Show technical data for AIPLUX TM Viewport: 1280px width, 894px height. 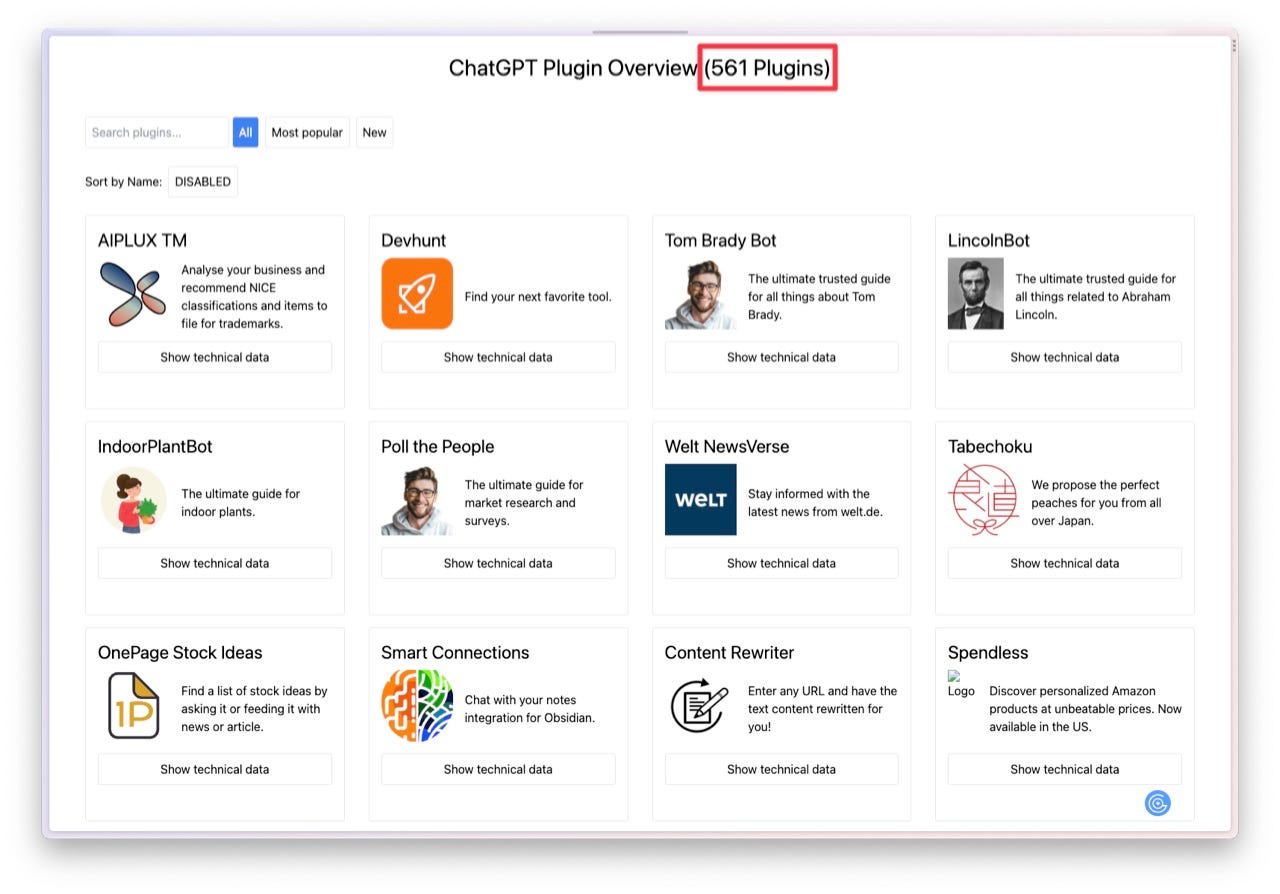click(x=215, y=357)
